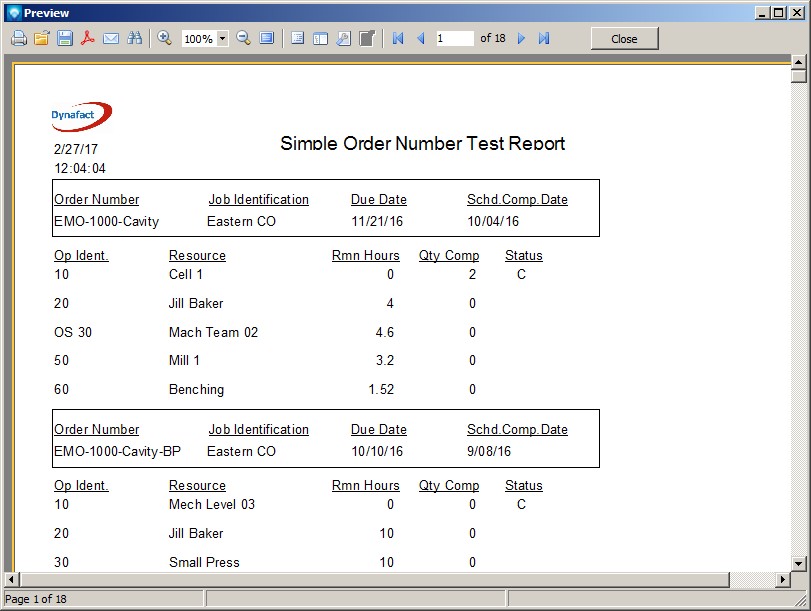This screenshot has width=811, height=611.
Task: Click the vertical scrollbar down arrow
Action: [798, 564]
